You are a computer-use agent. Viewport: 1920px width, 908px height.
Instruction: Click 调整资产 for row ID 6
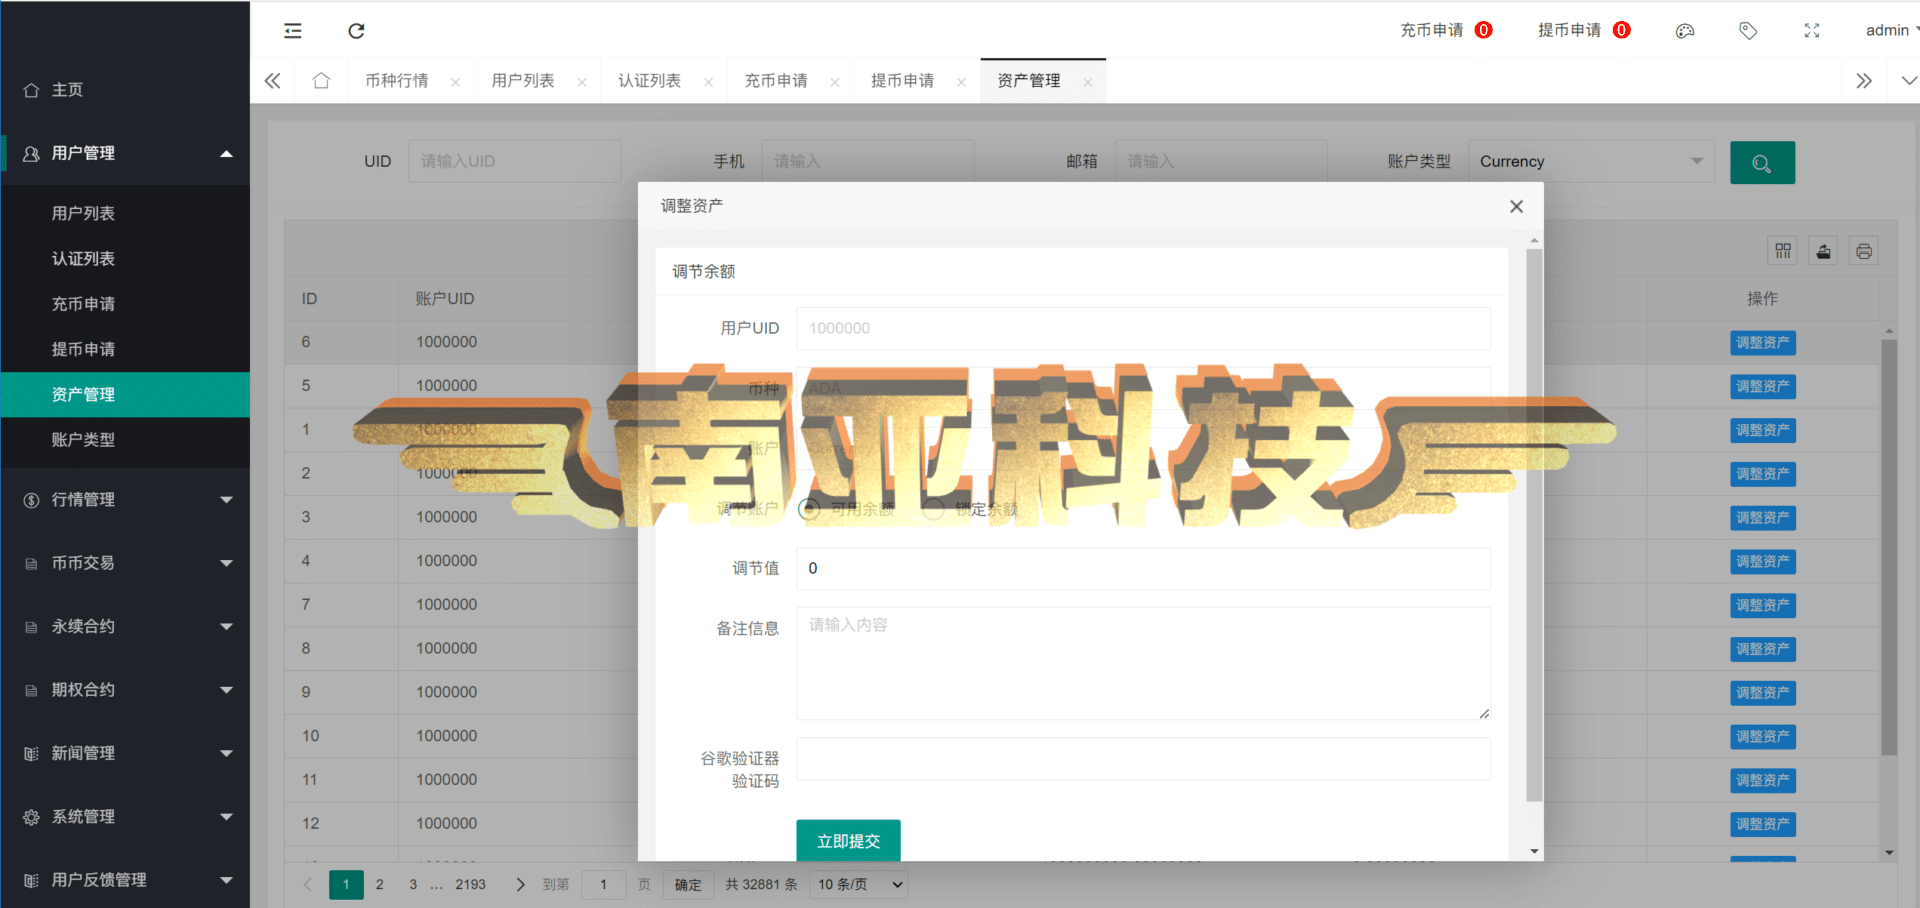coord(1763,343)
